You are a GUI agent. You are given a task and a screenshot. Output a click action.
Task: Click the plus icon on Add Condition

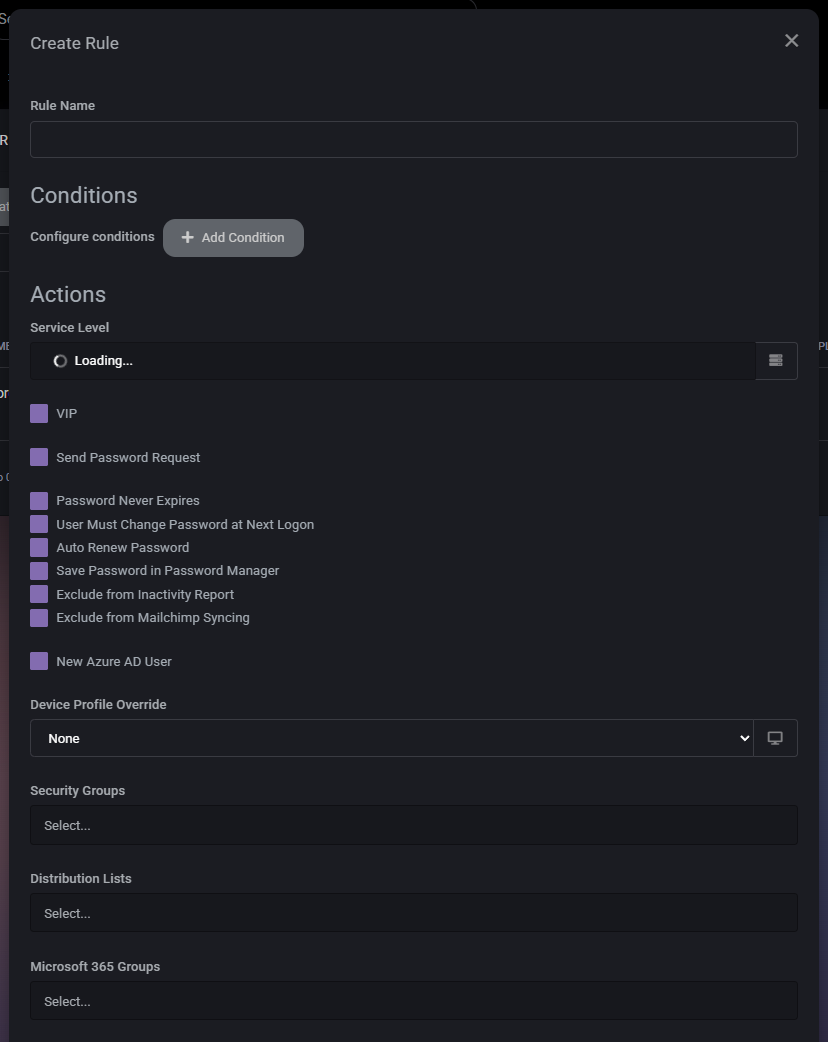click(x=187, y=237)
